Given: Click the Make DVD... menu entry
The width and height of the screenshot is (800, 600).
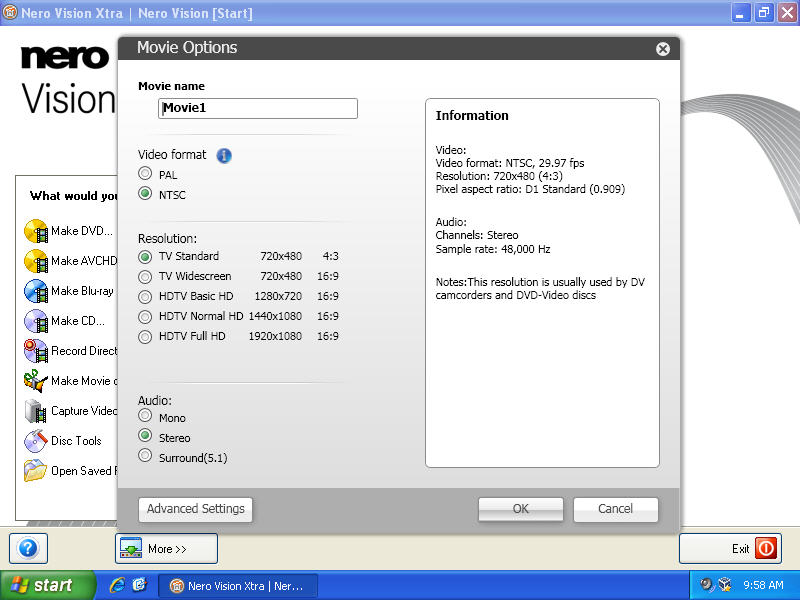Looking at the screenshot, I should pos(82,231).
